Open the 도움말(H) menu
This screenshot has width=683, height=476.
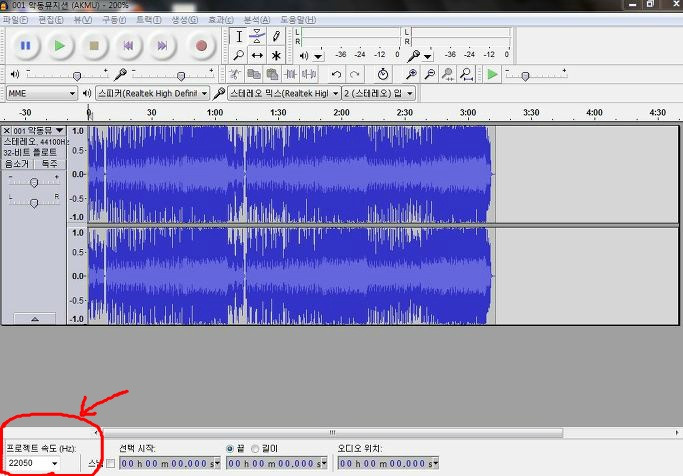298,20
